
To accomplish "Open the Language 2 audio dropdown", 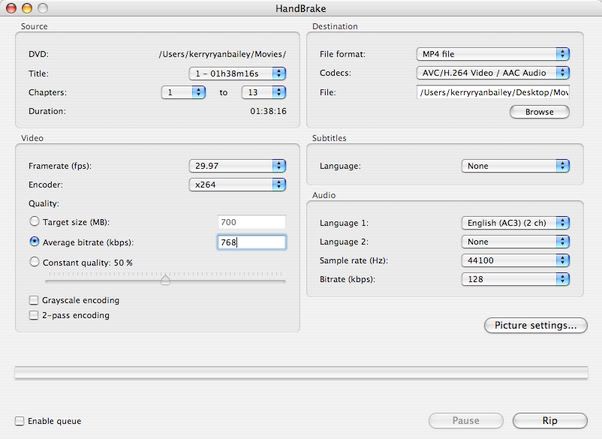I will (x=515, y=242).
